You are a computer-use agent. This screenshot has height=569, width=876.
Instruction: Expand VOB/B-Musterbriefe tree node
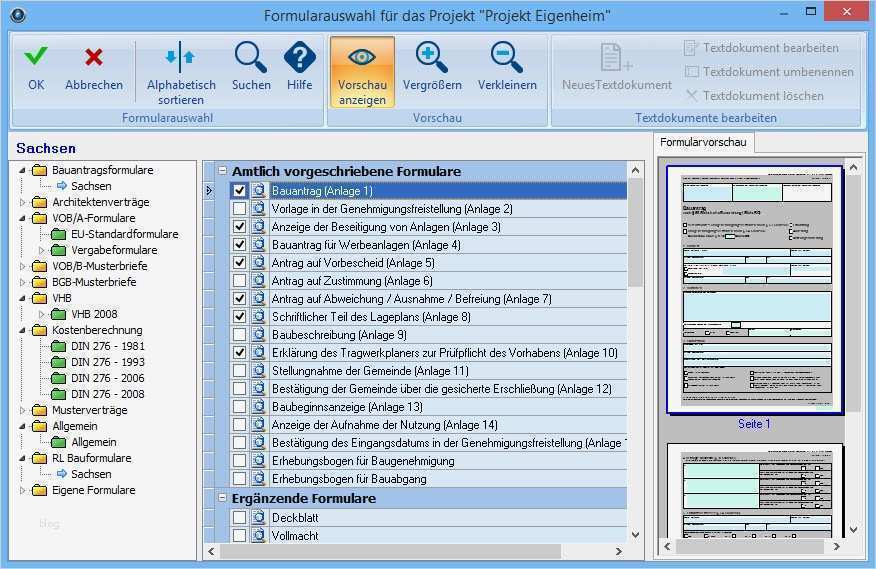[22, 267]
